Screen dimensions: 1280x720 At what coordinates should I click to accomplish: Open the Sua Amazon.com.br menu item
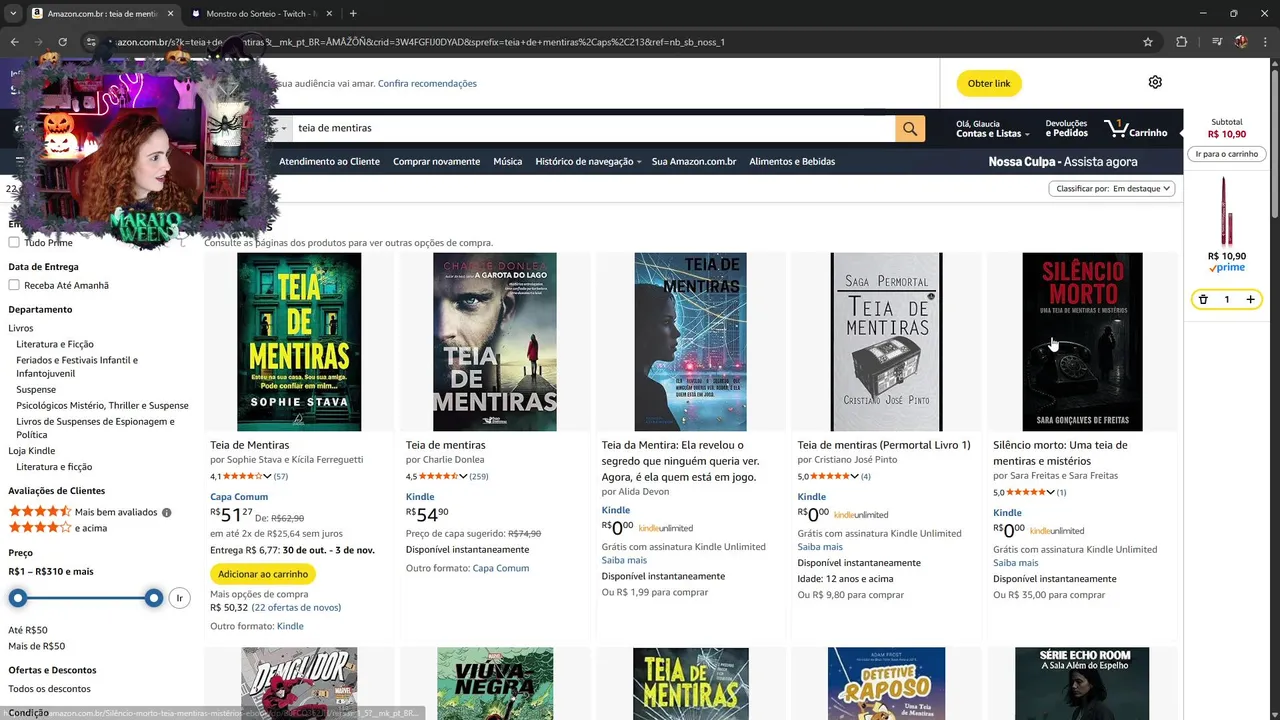pyautogui.click(x=694, y=161)
